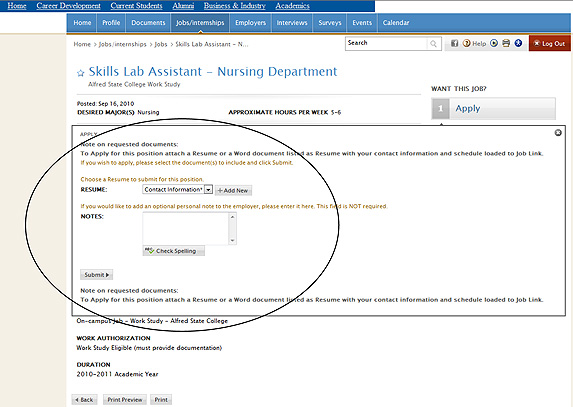This screenshot has width=573, height=407.
Task: Click the Log Out button
Action: [x=550, y=43]
